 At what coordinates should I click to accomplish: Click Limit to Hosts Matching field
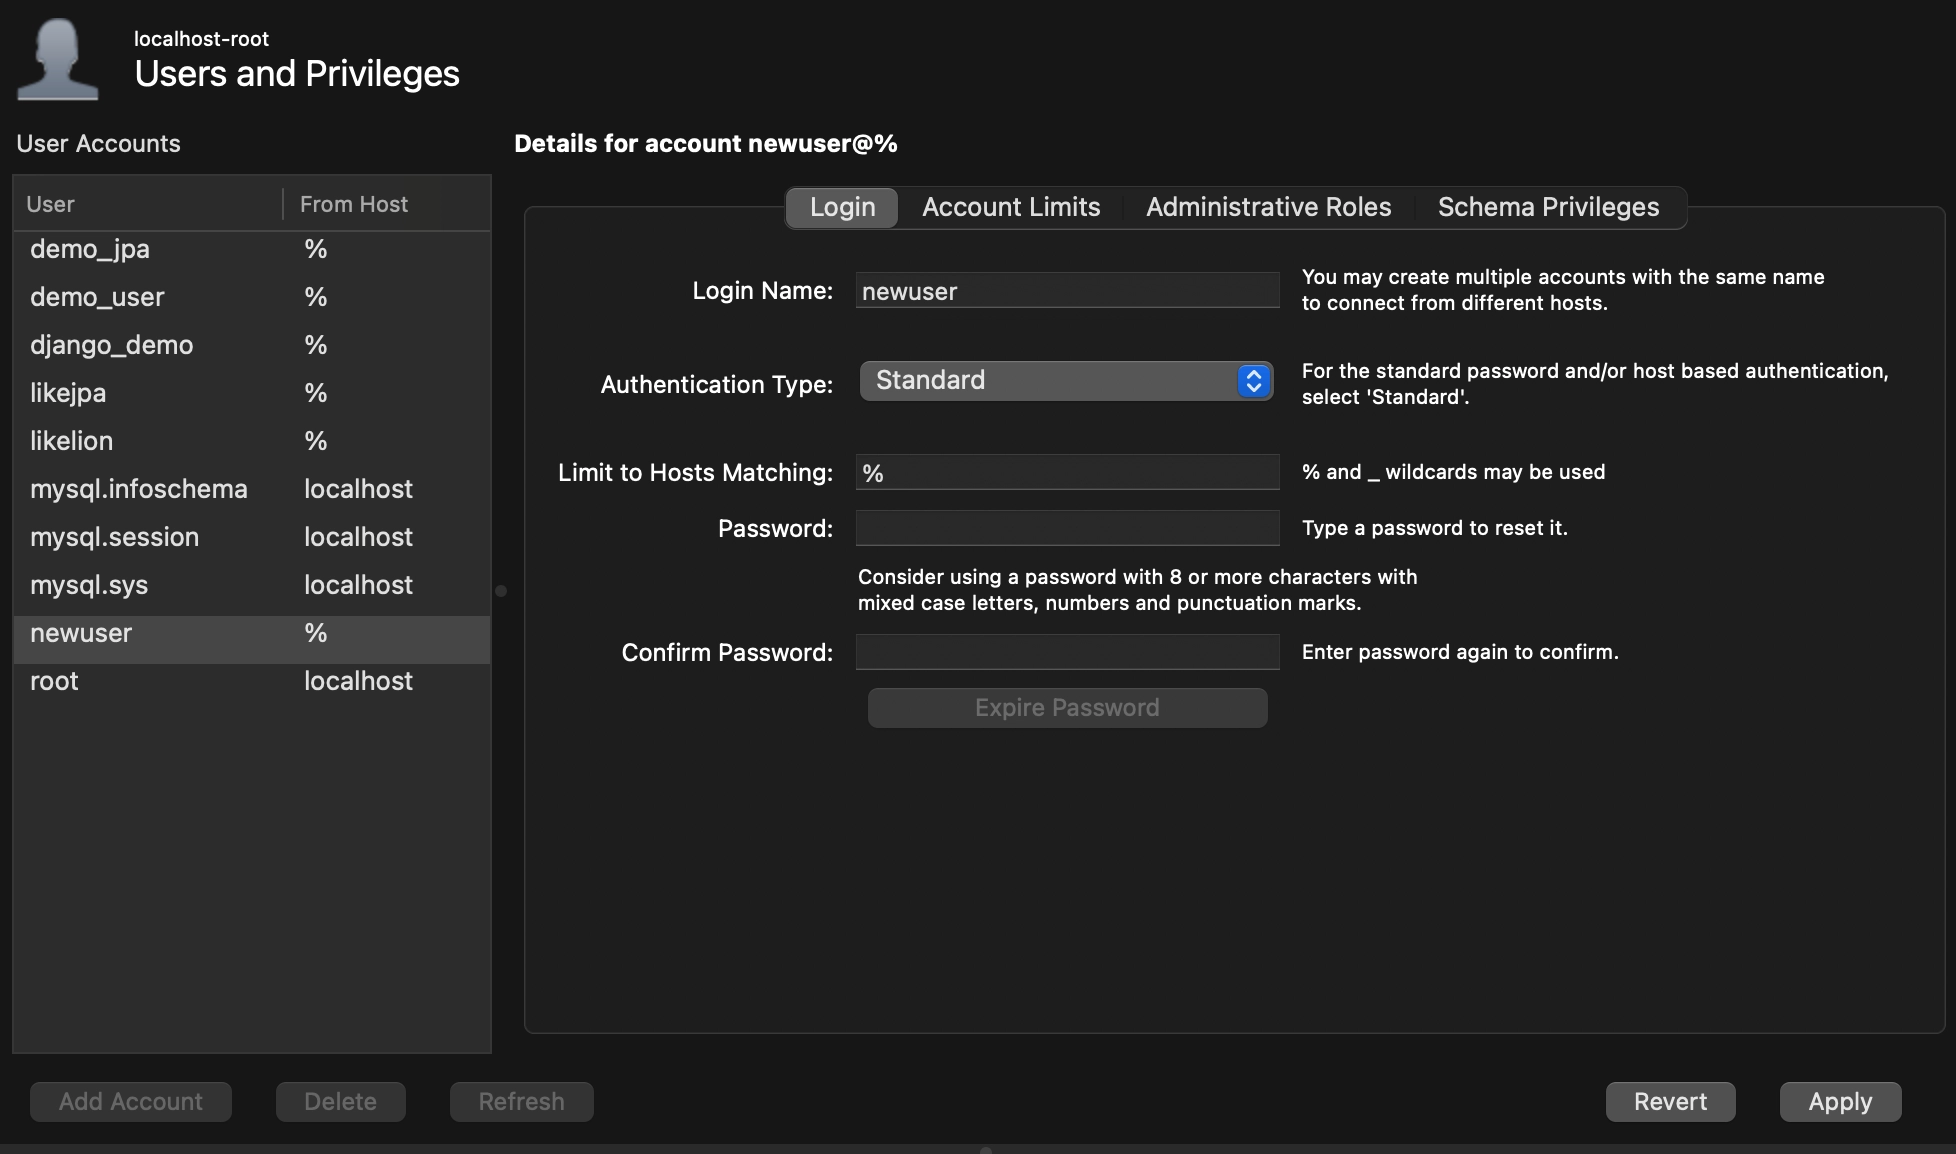coord(1066,473)
